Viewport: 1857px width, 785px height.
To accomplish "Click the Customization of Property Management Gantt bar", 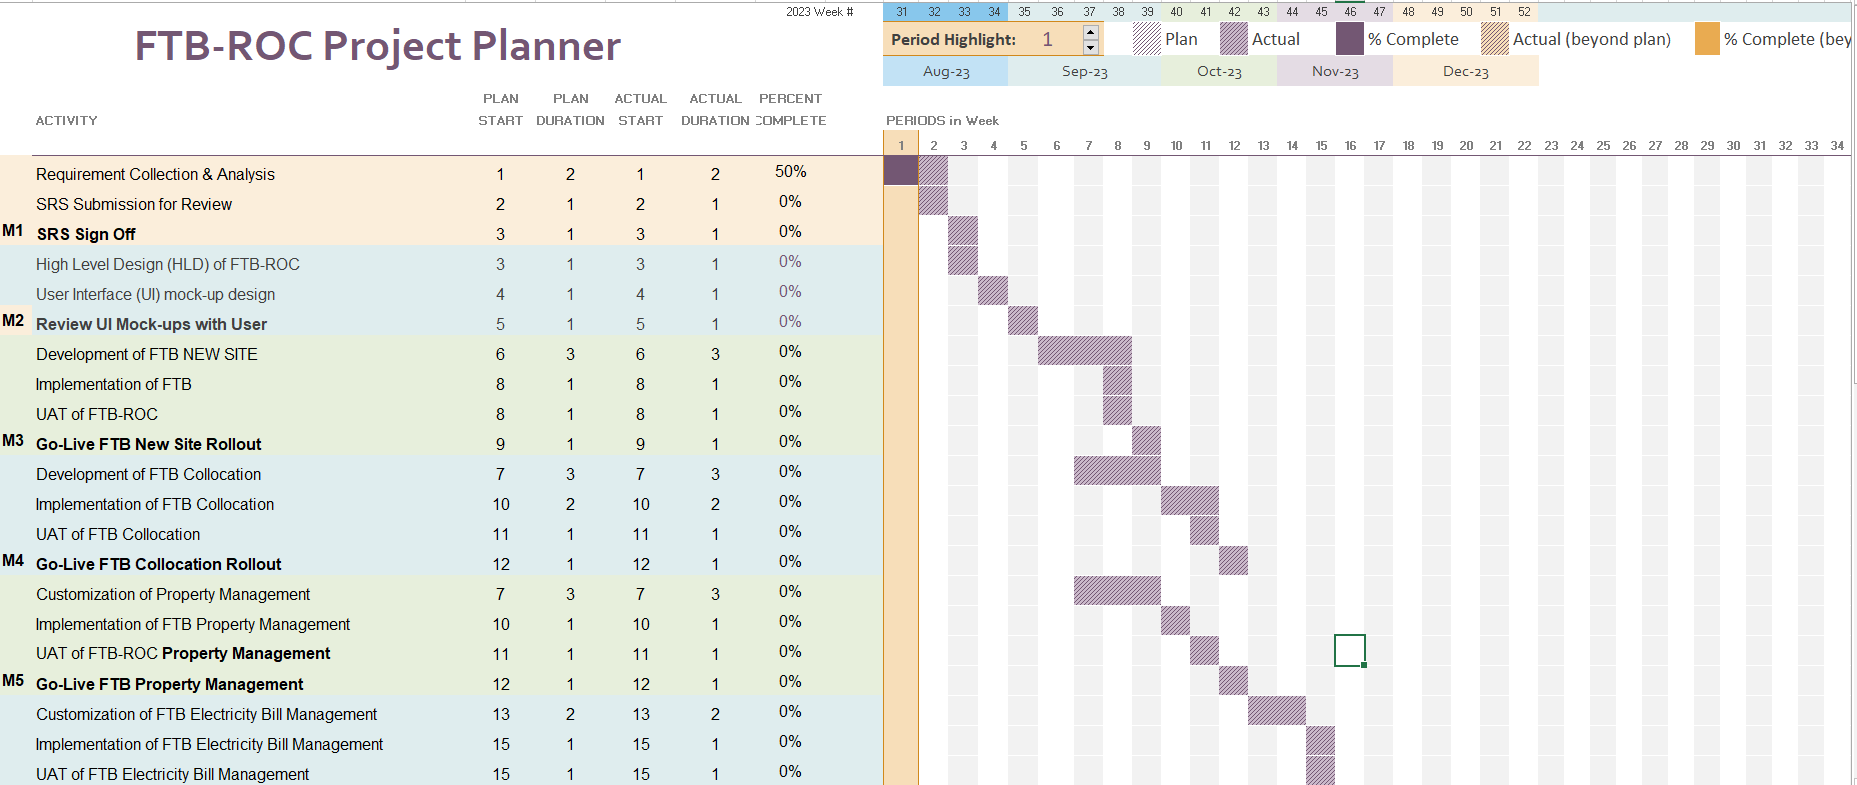I will 1117,591.
